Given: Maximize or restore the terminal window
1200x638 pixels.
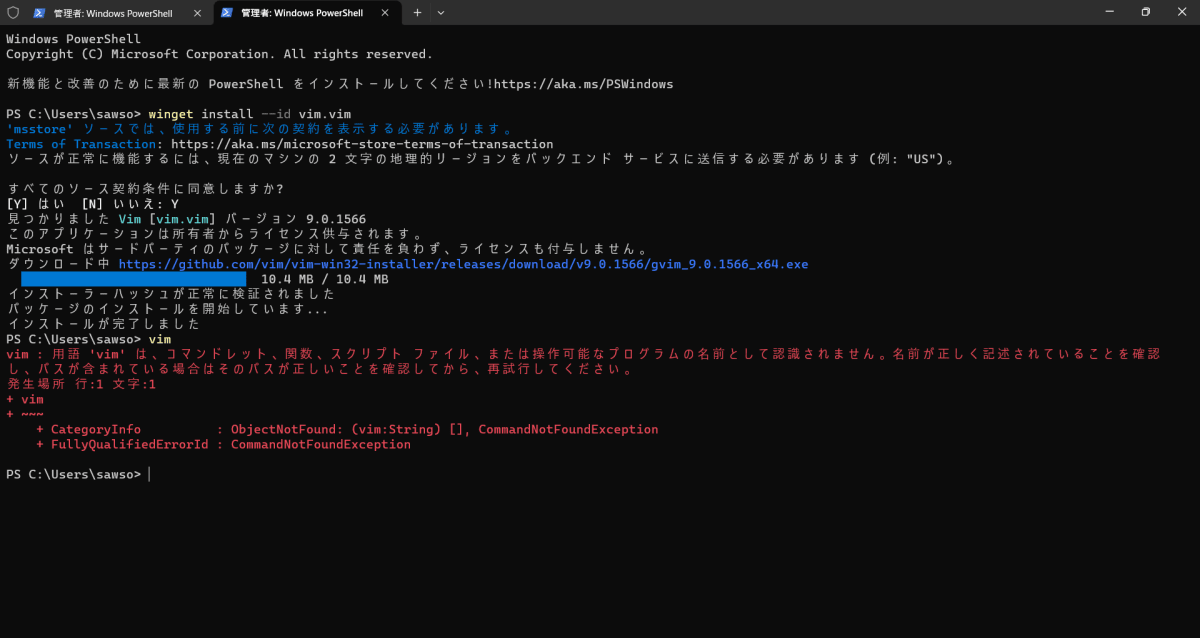Looking at the screenshot, I should click(1146, 12).
